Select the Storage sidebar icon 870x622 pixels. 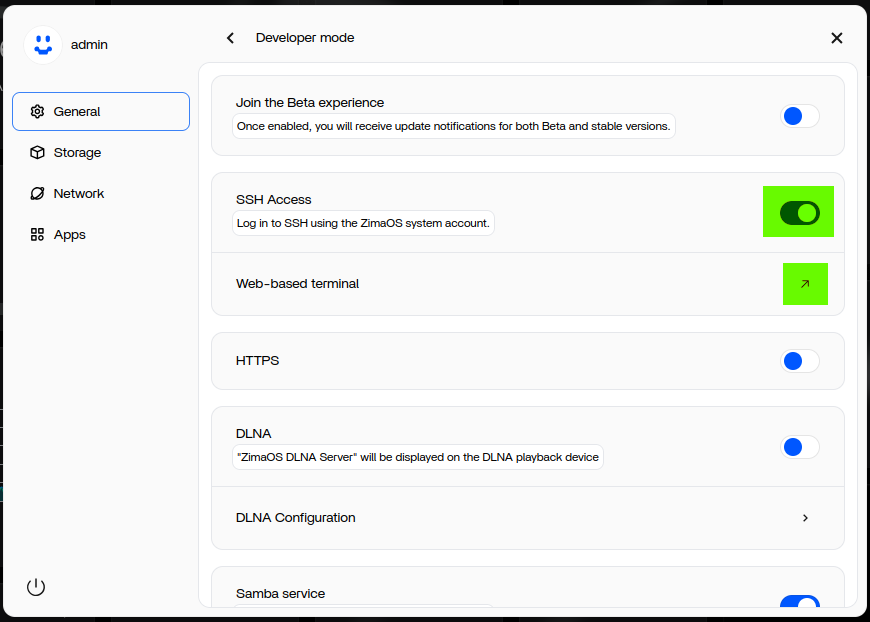38,152
